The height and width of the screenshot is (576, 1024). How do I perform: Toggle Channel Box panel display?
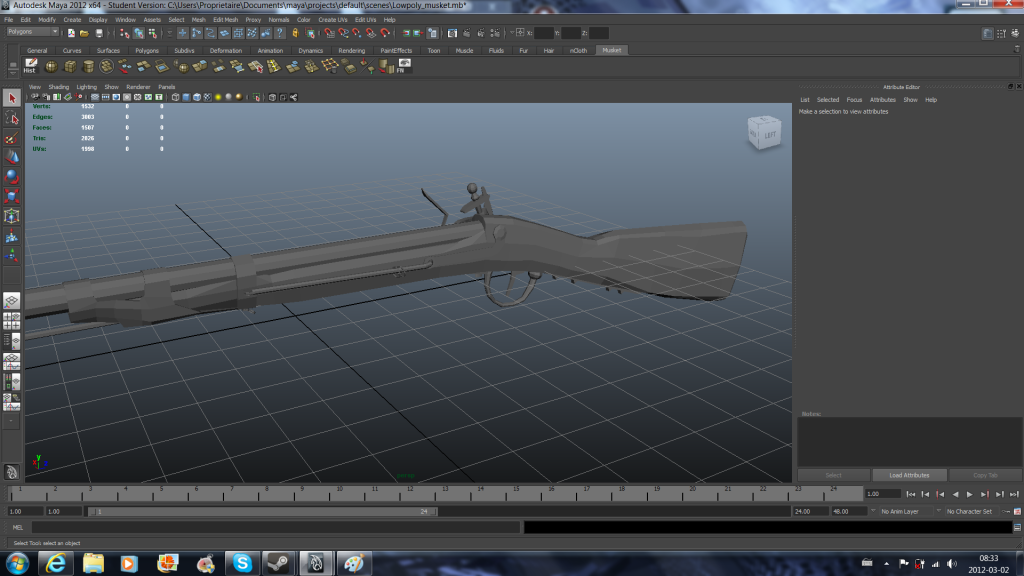(x=1015, y=33)
